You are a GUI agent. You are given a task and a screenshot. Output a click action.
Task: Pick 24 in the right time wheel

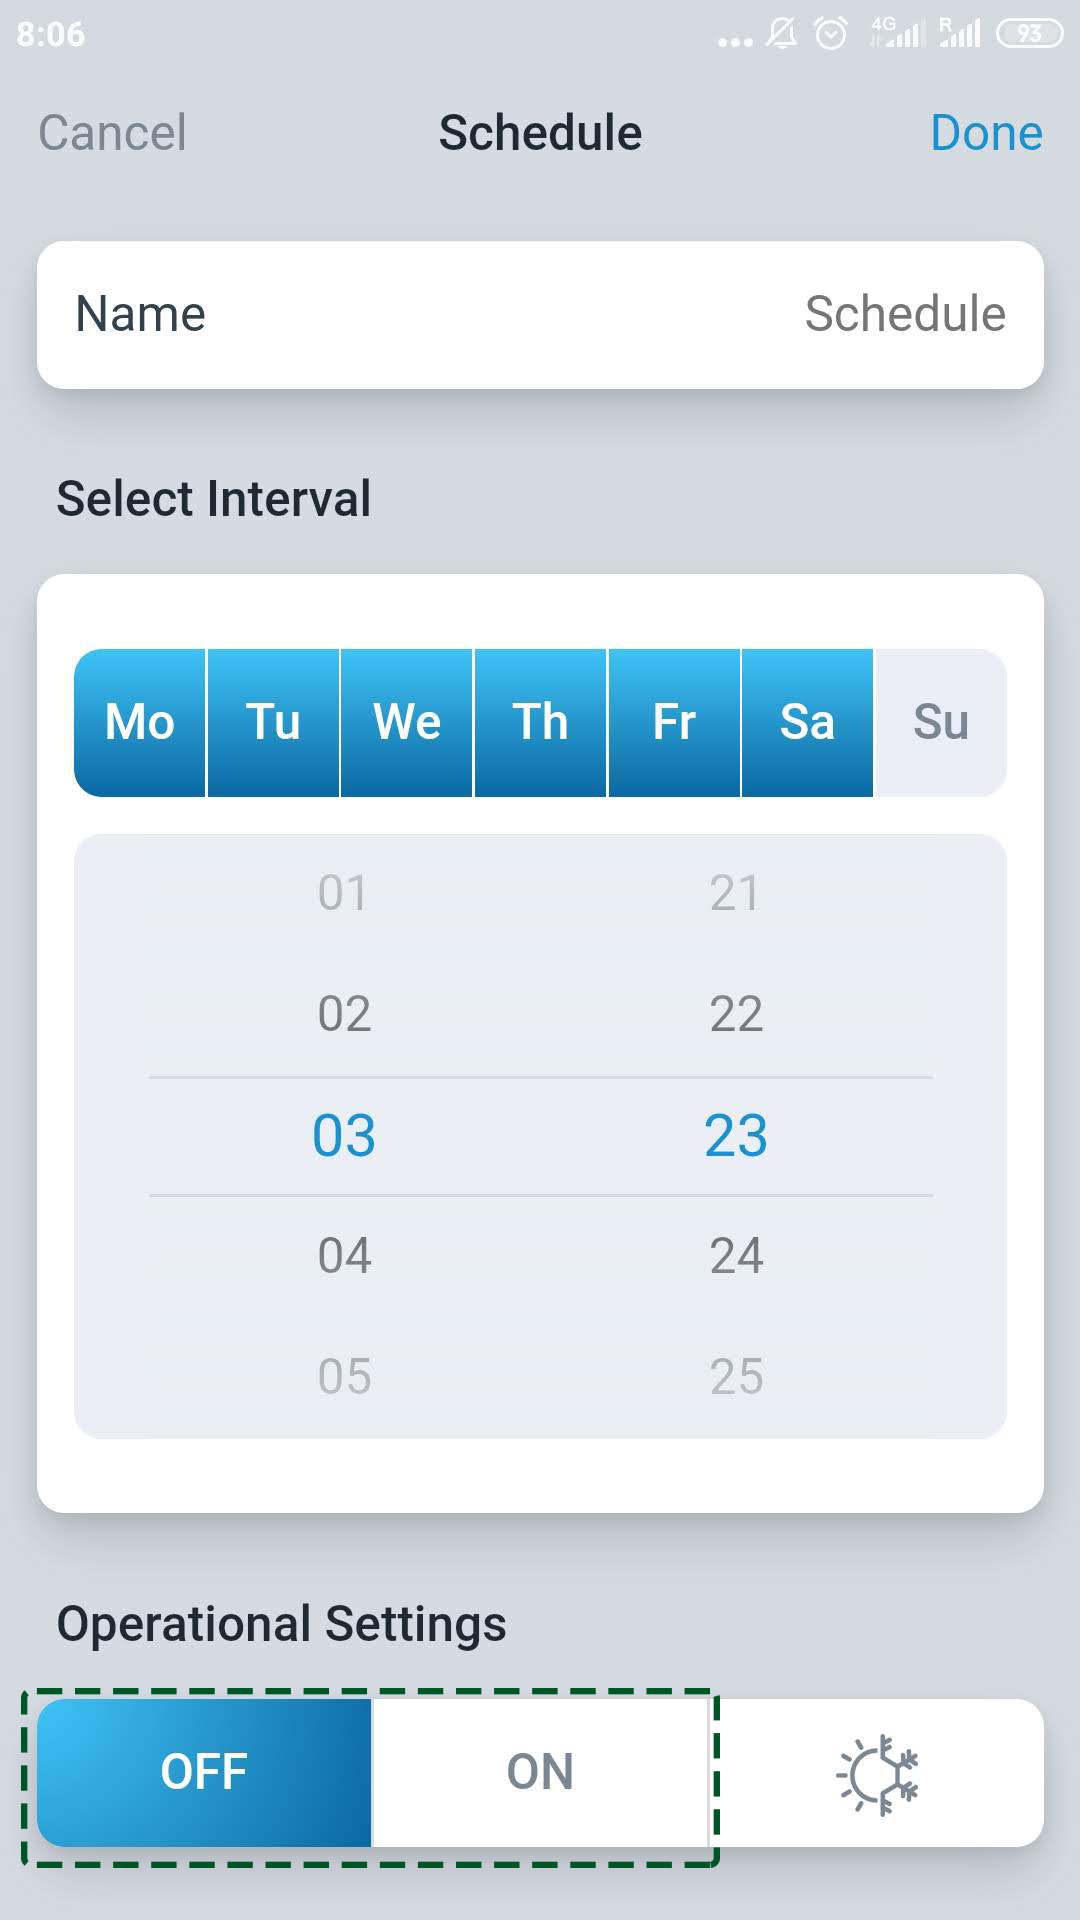point(736,1255)
